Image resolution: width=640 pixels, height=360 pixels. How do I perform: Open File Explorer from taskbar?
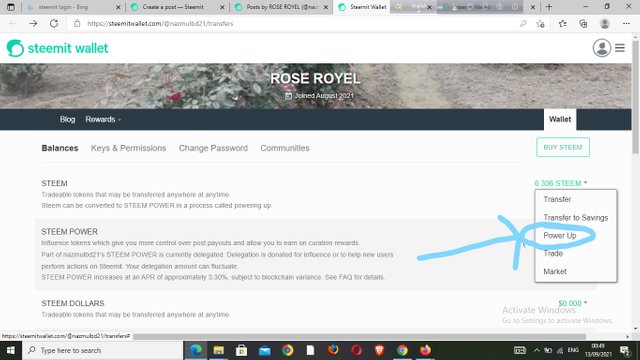click(x=218, y=350)
